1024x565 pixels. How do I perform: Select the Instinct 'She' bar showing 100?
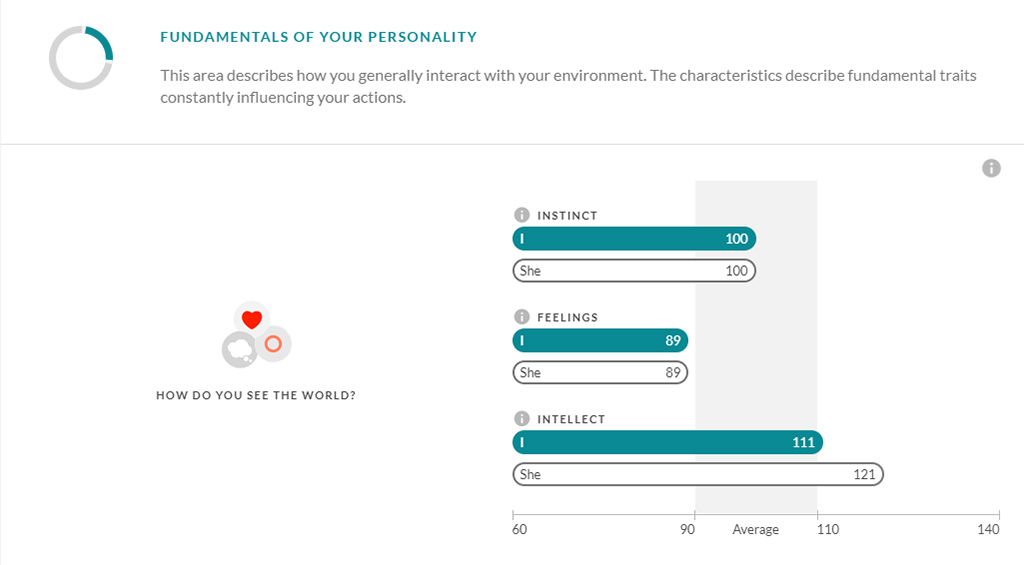click(x=634, y=270)
